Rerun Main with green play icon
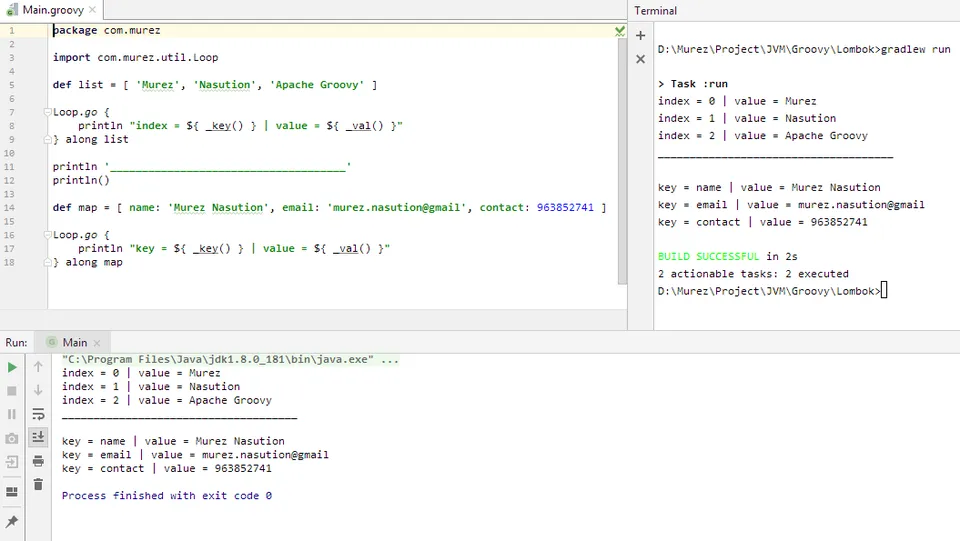Viewport: 960px width, 541px height. point(12,367)
